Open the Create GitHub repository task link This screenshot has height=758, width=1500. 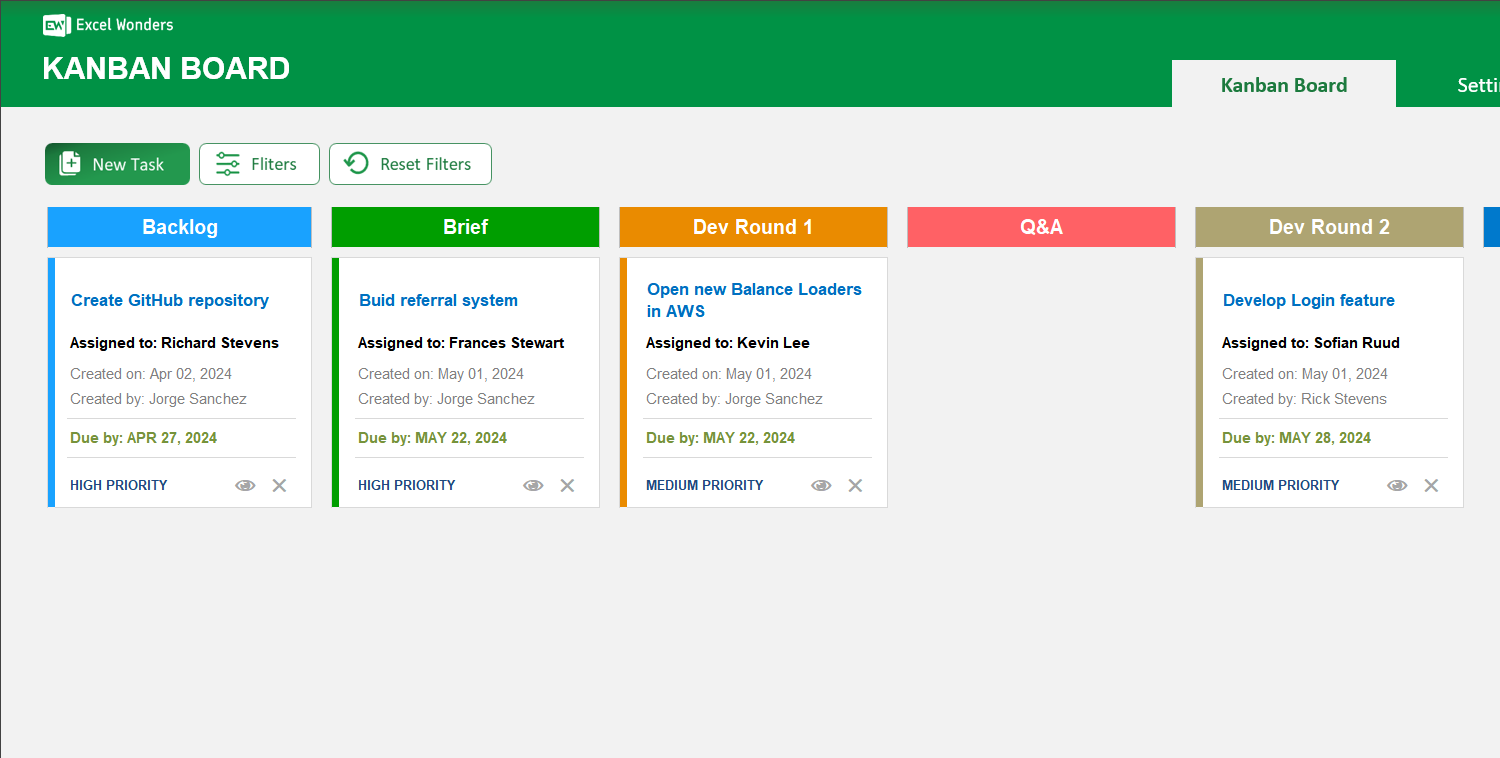tap(169, 300)
